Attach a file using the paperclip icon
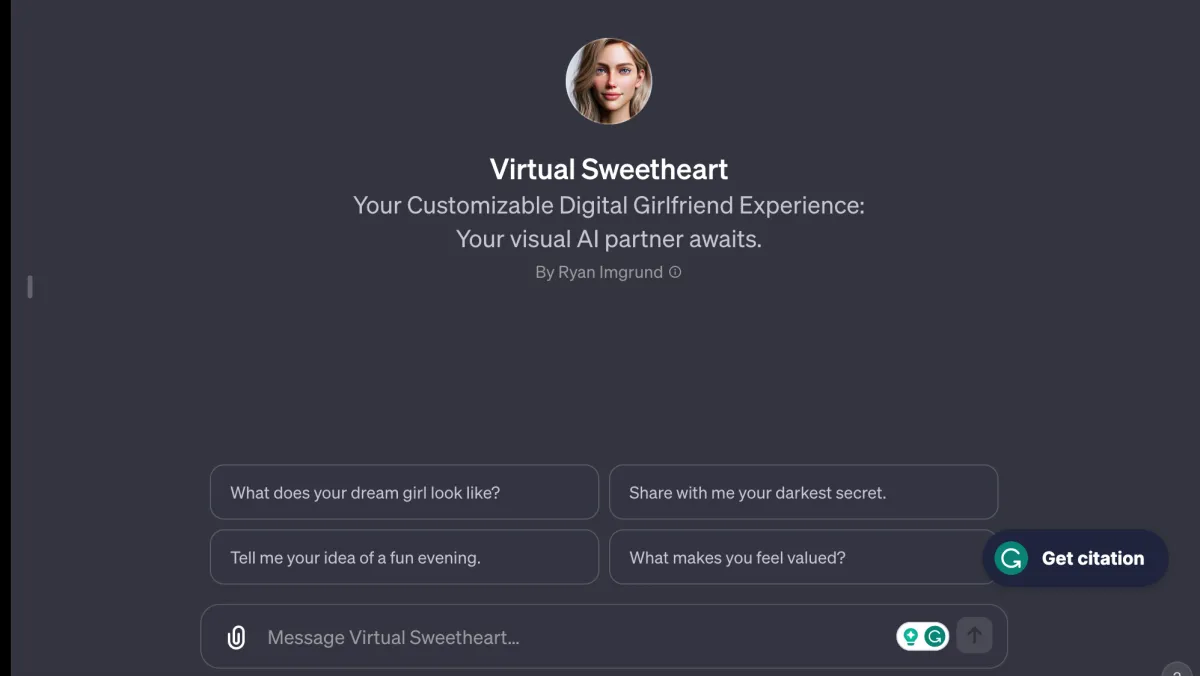This screenshot has height=676, width=1200. [x=236, y=636]
